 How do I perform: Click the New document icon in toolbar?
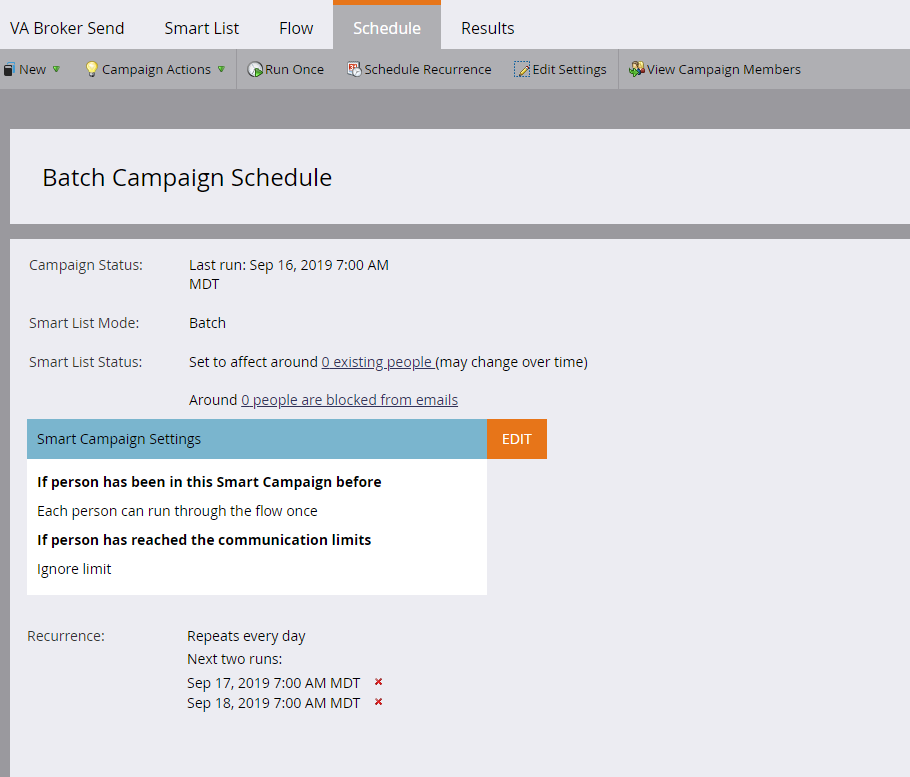pos(9,70)
